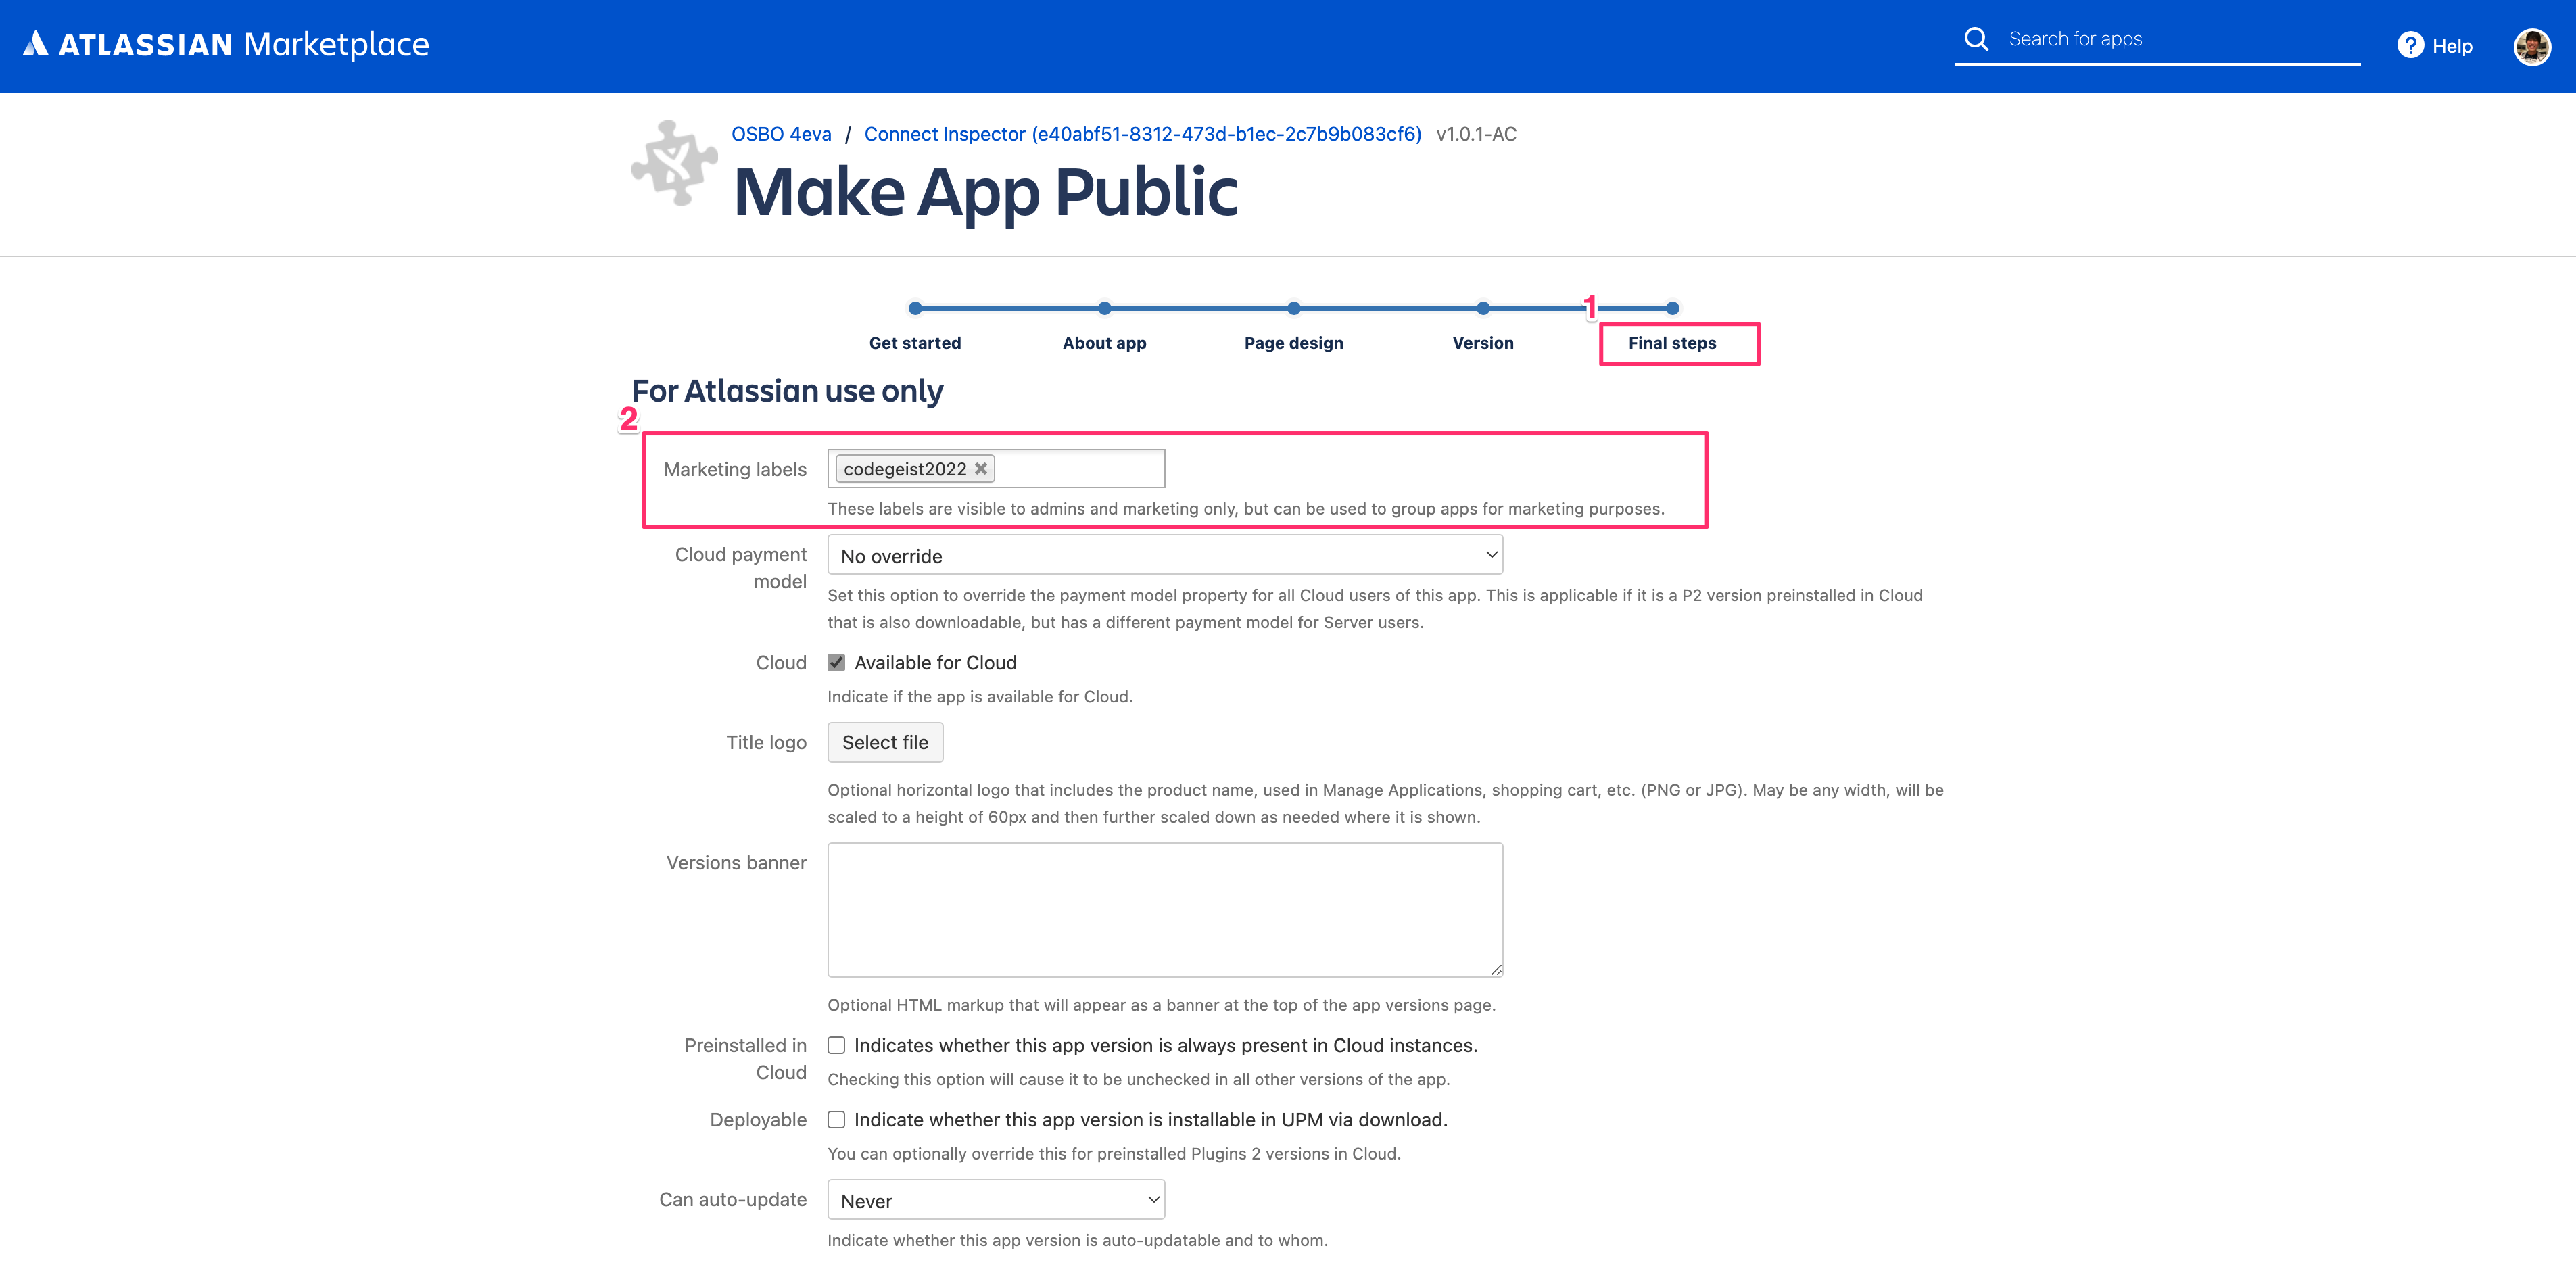This screenshot has height=1267, width=2576.
Task: Remove the codegeist2022 label with x
Action: [x=981, y=469]
